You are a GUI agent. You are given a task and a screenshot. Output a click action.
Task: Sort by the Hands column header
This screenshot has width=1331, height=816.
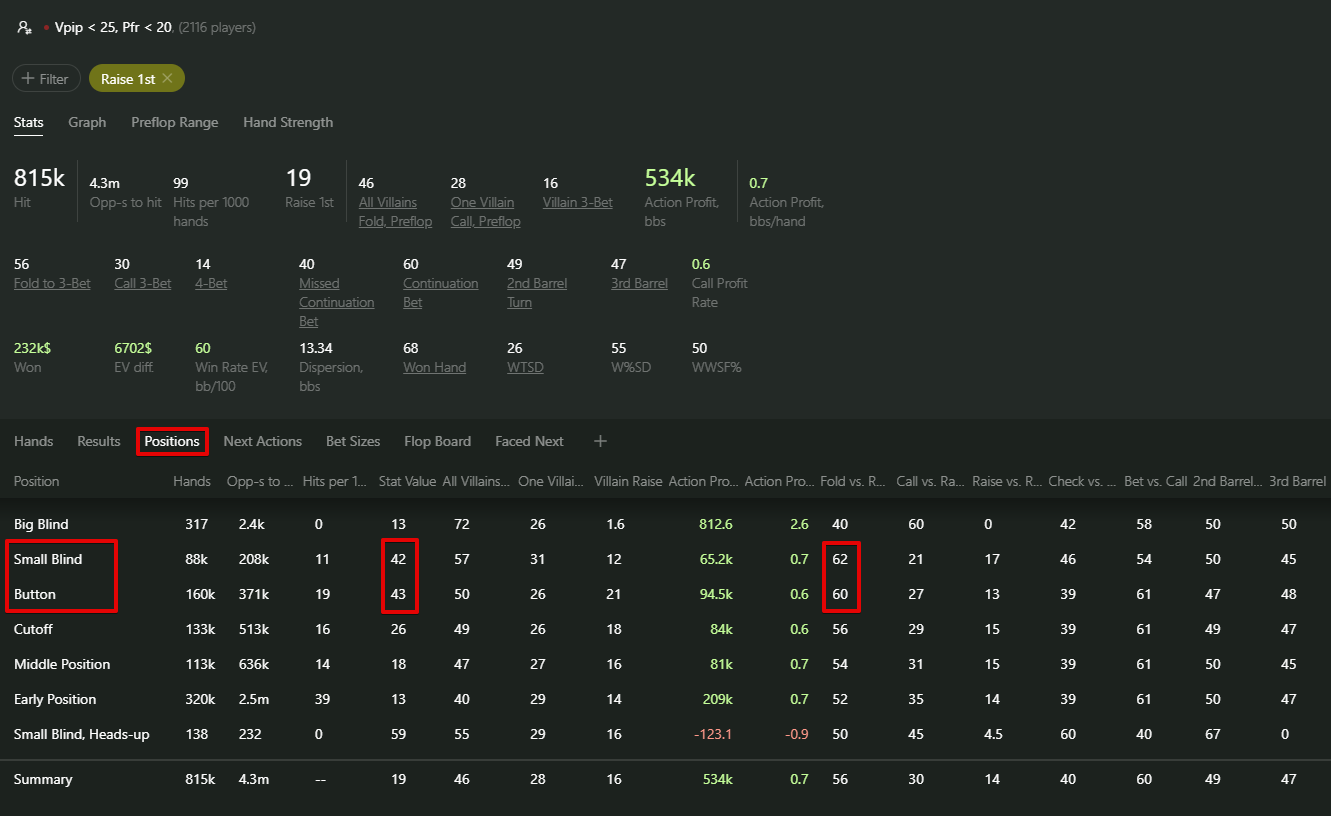coord(191,481)
